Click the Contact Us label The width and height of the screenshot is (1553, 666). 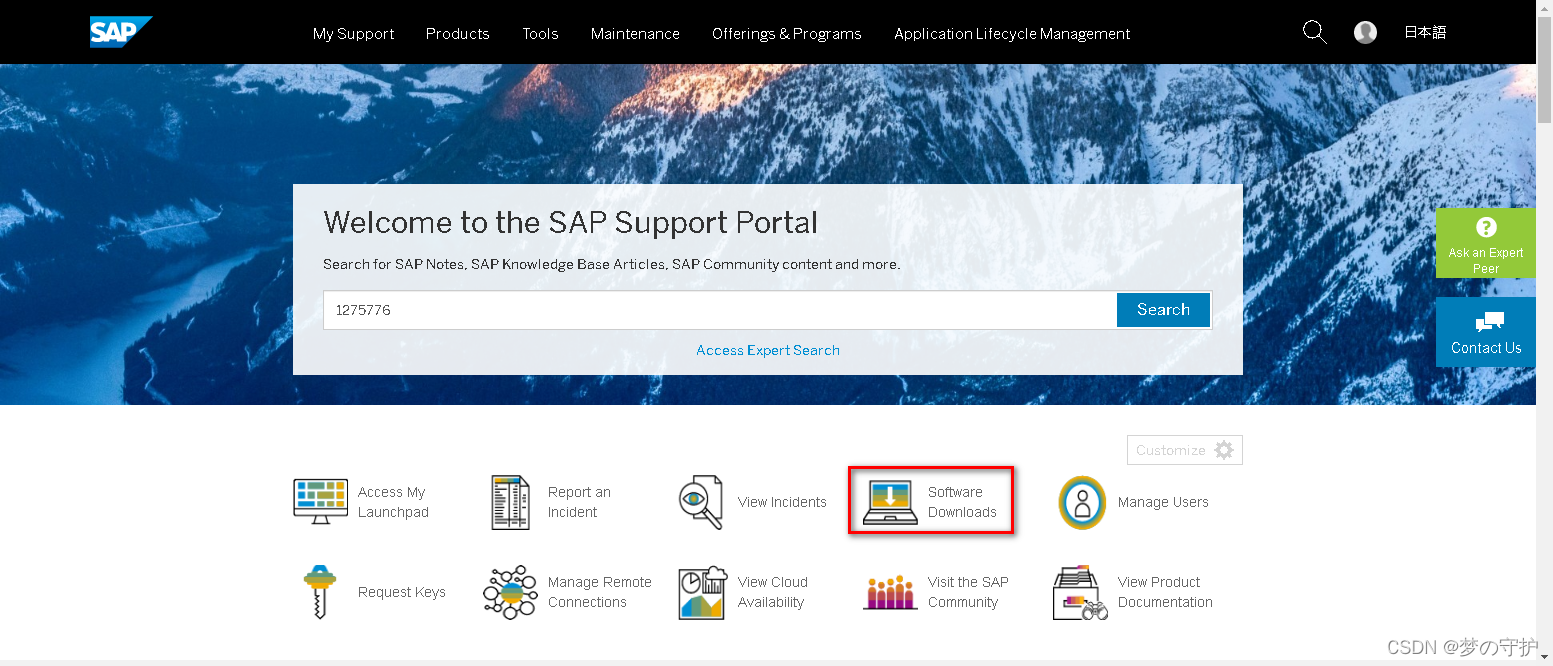point(1486,348)
